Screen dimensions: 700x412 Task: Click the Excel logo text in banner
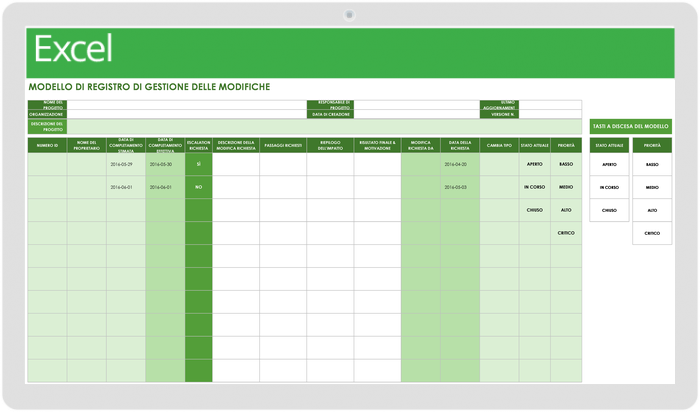click(73, 49)
